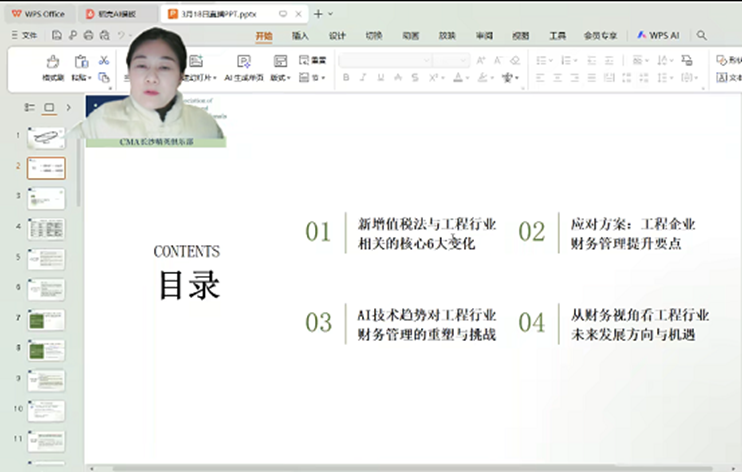The image size is (742, 472).
Task: Switch slide panel to outline view icon
Action: pyautogui.click(x=28, y=107)
